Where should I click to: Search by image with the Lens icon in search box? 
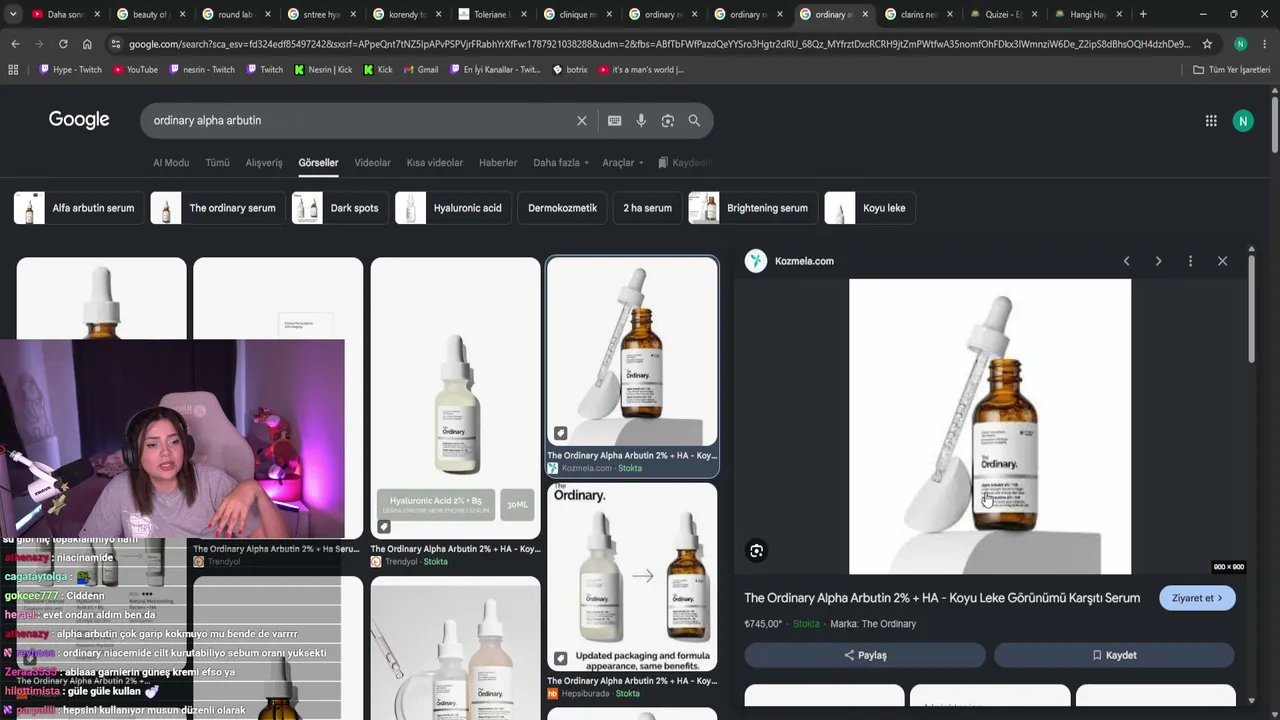click(x=668, y=121)
